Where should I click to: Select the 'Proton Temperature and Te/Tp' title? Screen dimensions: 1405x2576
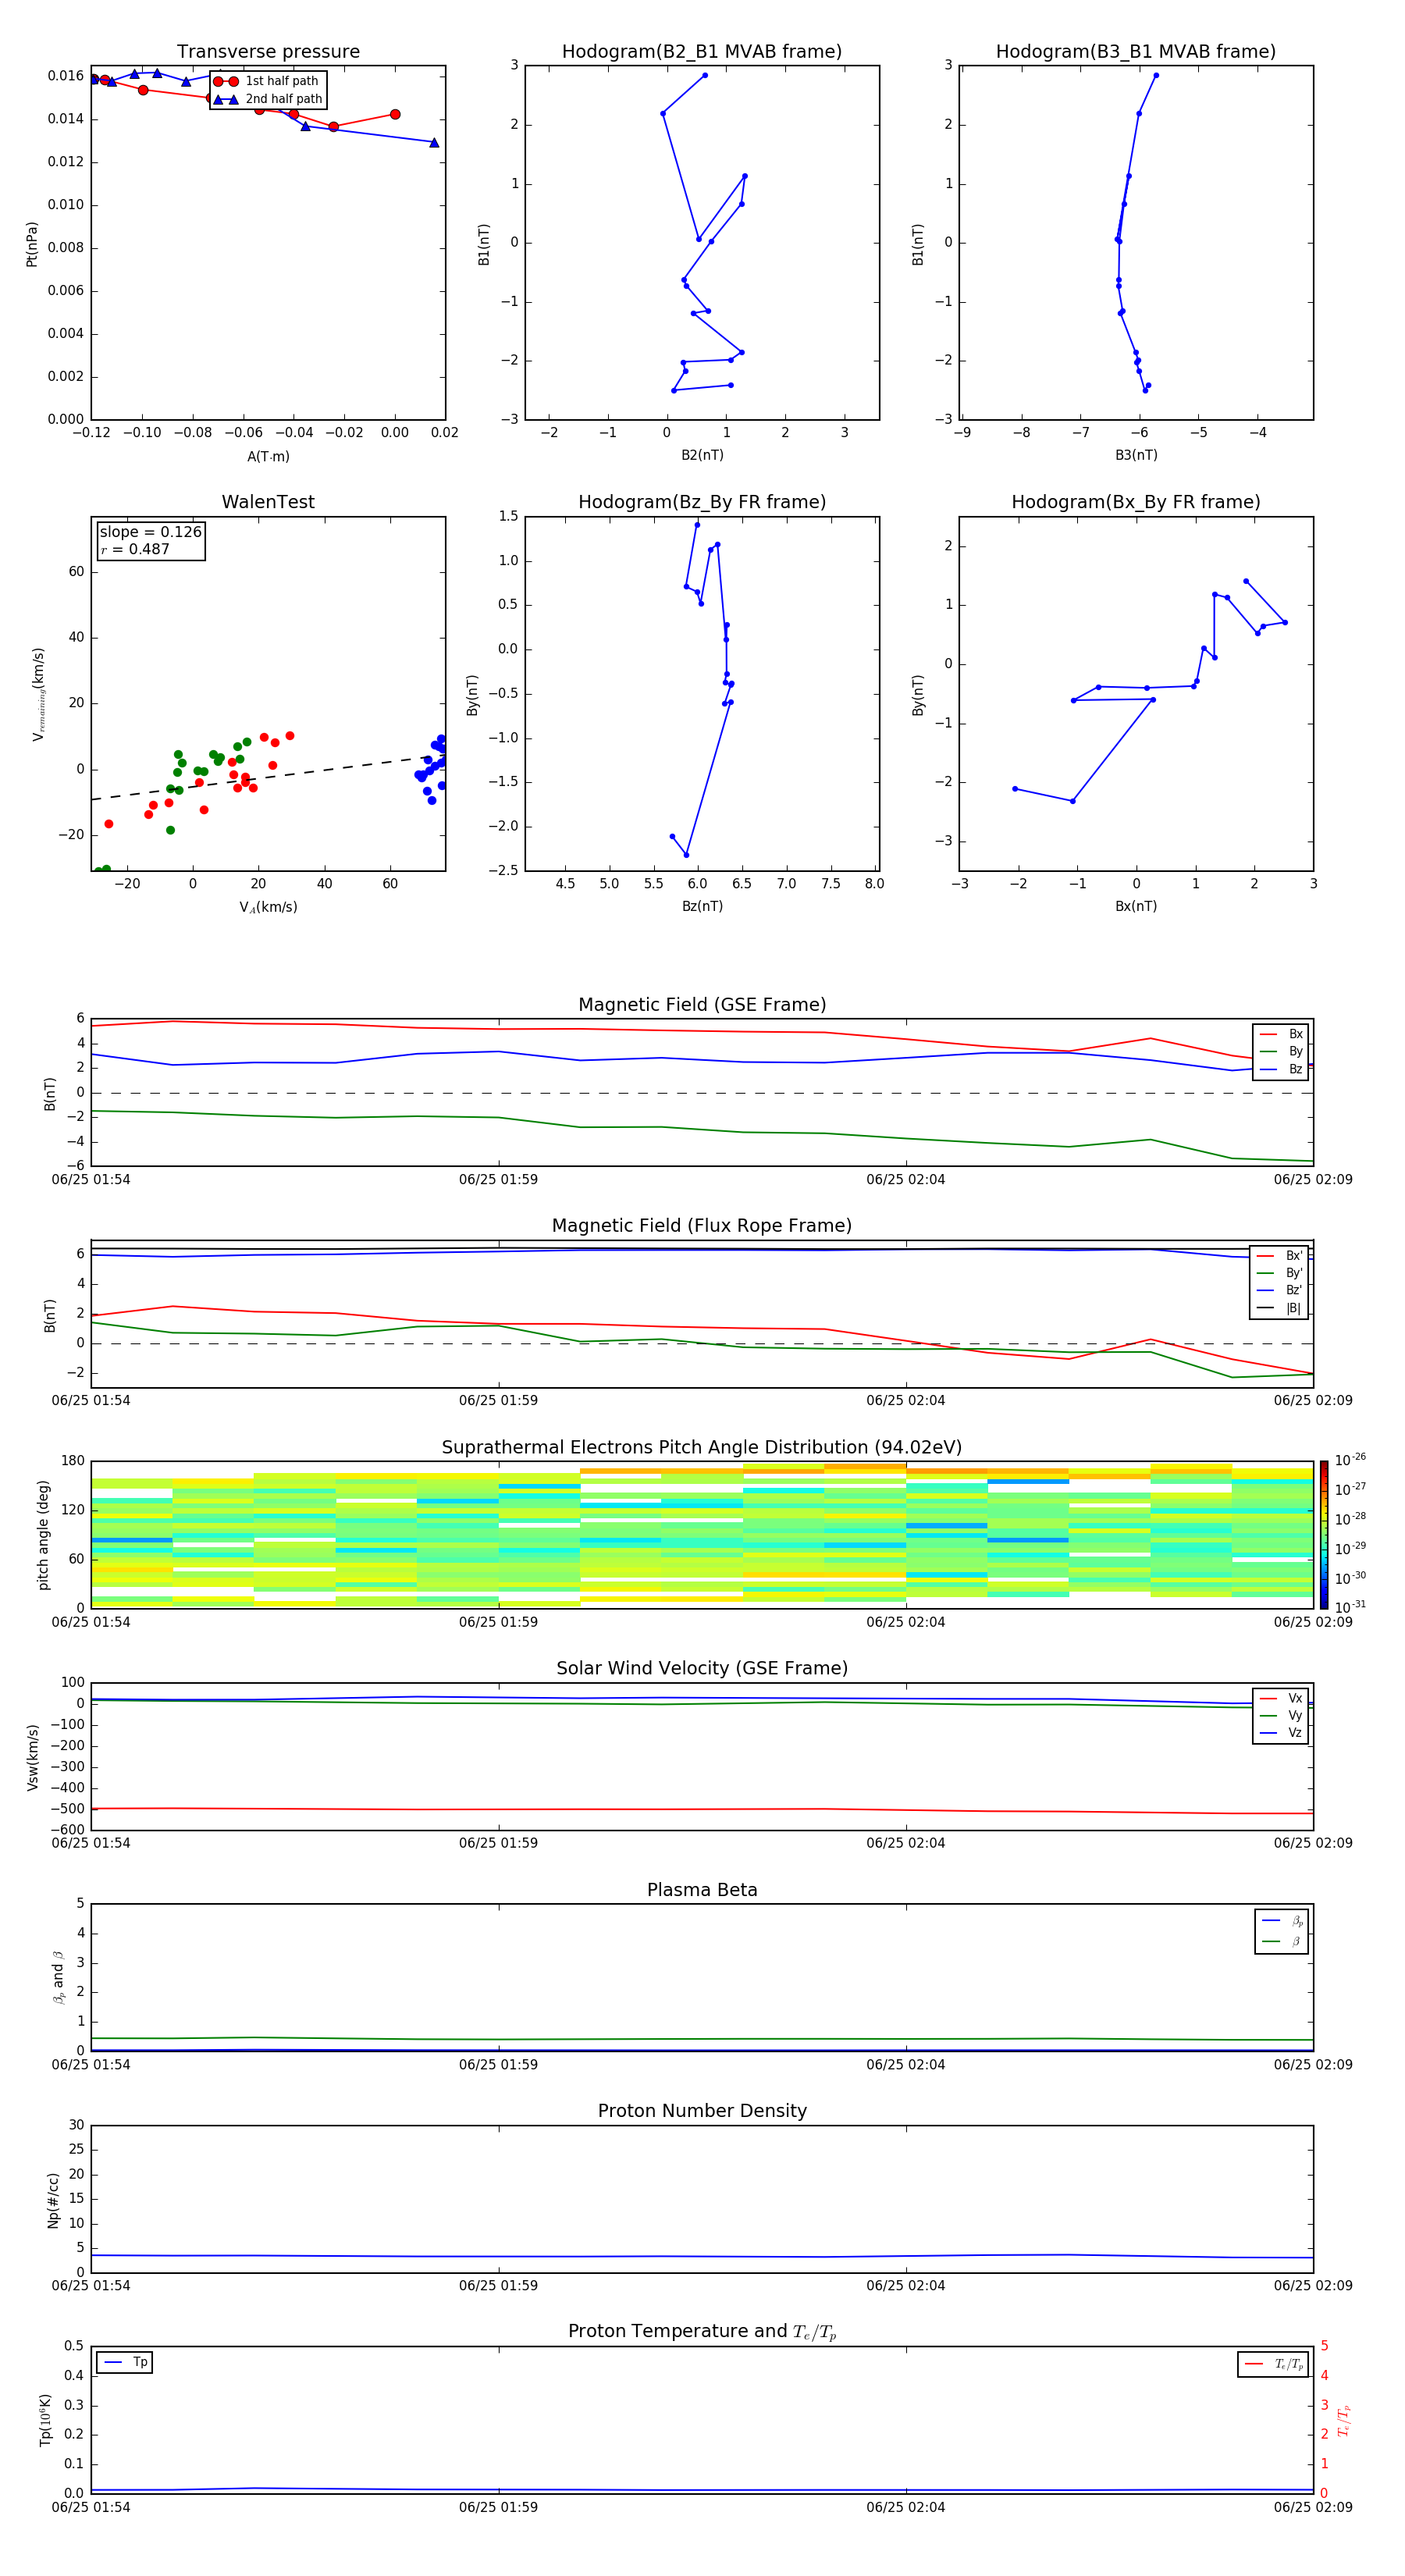point(702,2332)
